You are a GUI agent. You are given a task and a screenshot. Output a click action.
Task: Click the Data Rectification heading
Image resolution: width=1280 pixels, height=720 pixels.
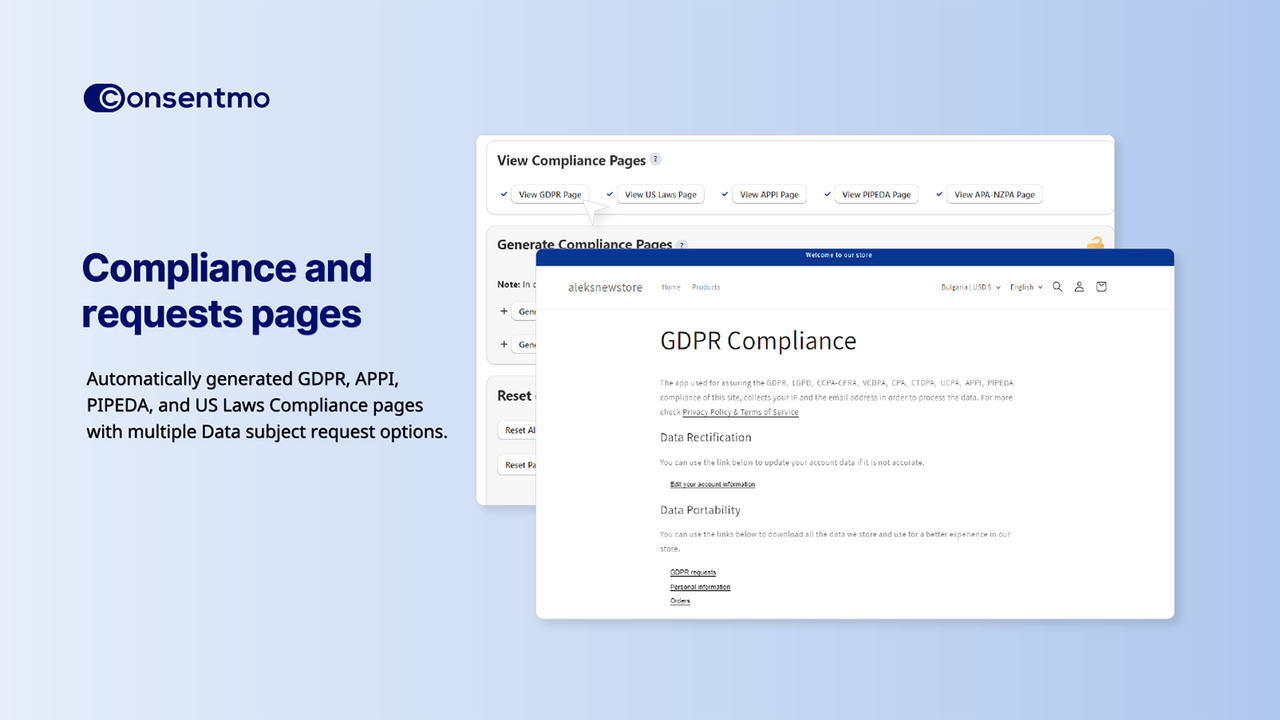706,437
